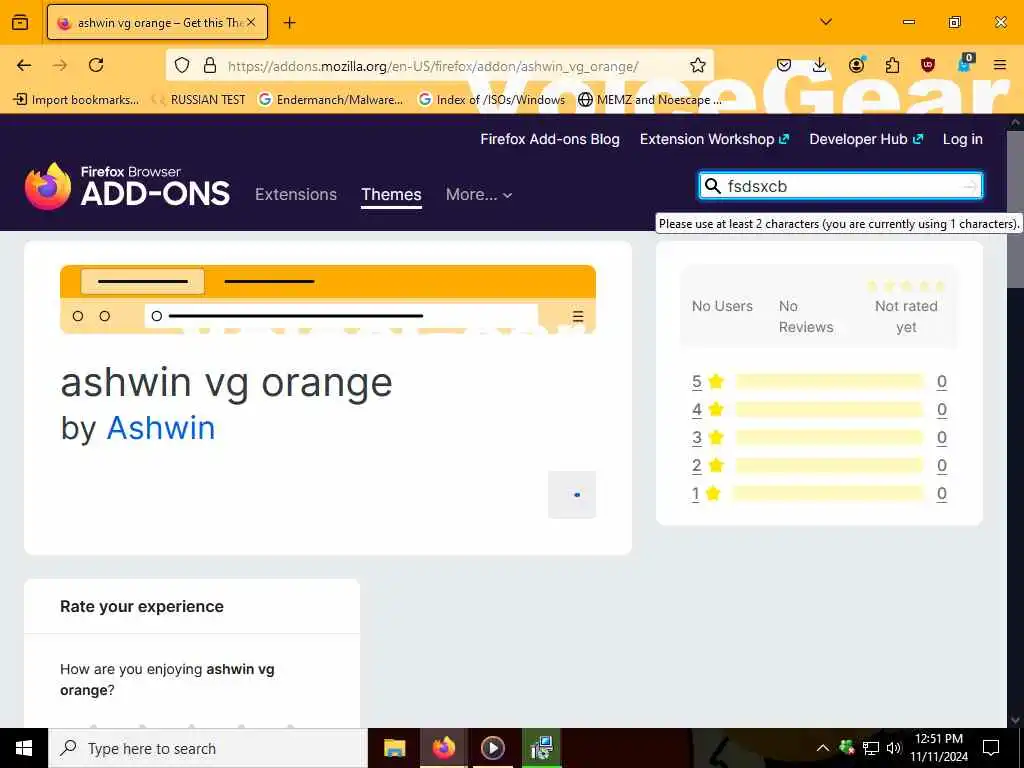The height and width of the screenshot is (768, 1024).
Task: Open Downloads panel icon
Action: 820,65
